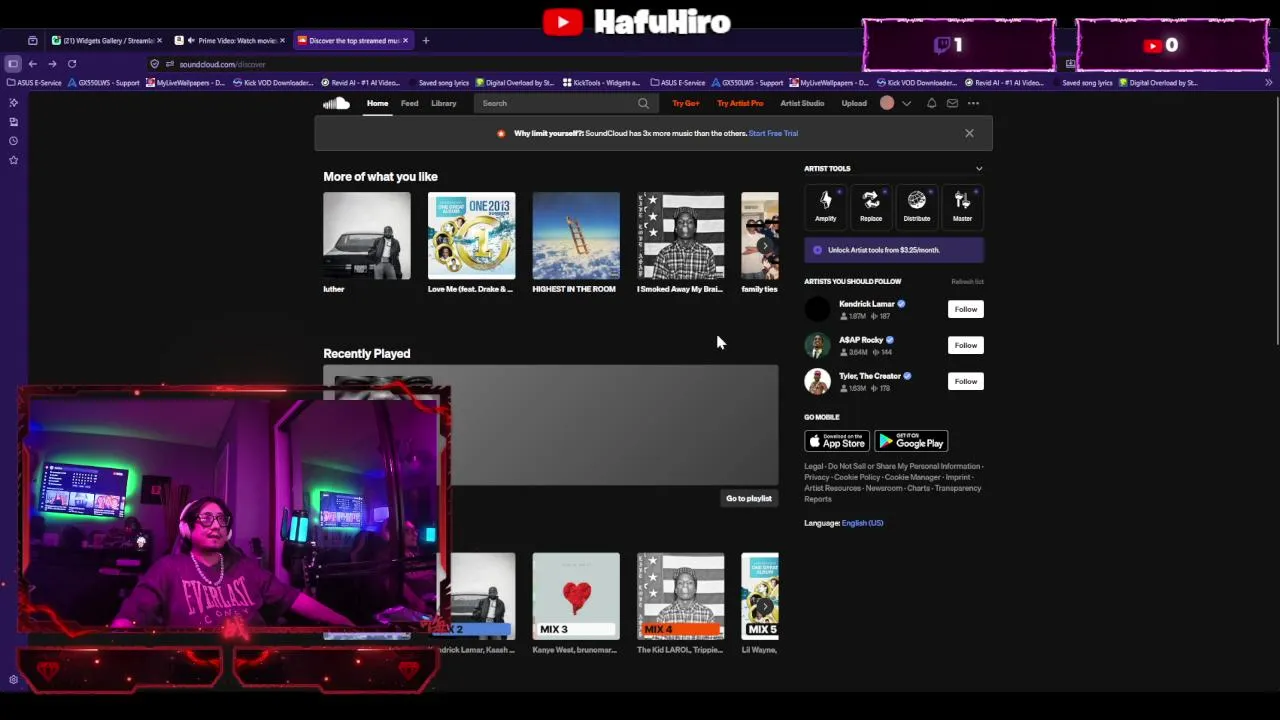Click the history clock icon in left sidebar
1280x720 pixels.
[x=13, y=141]
